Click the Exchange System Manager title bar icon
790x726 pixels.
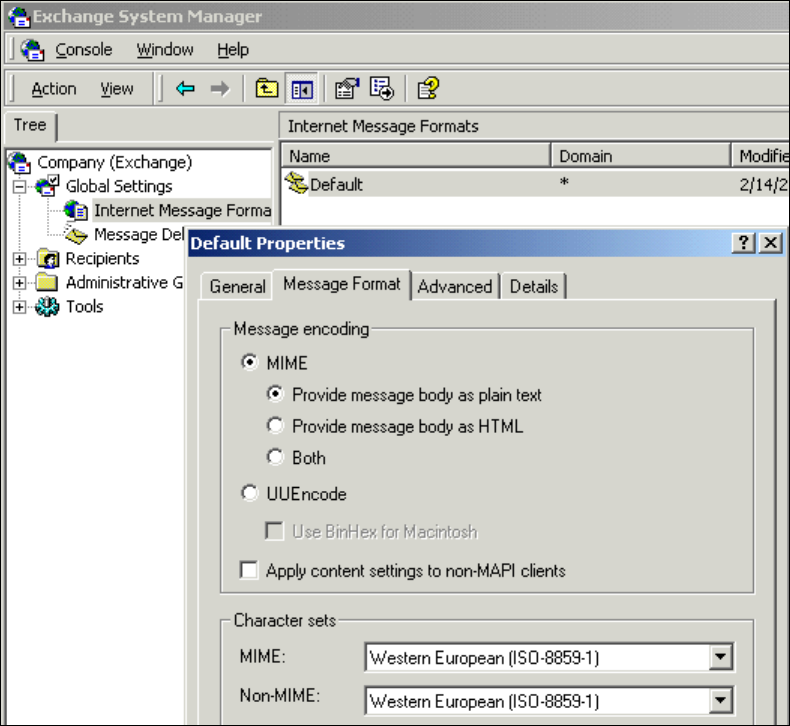(19, 17)
